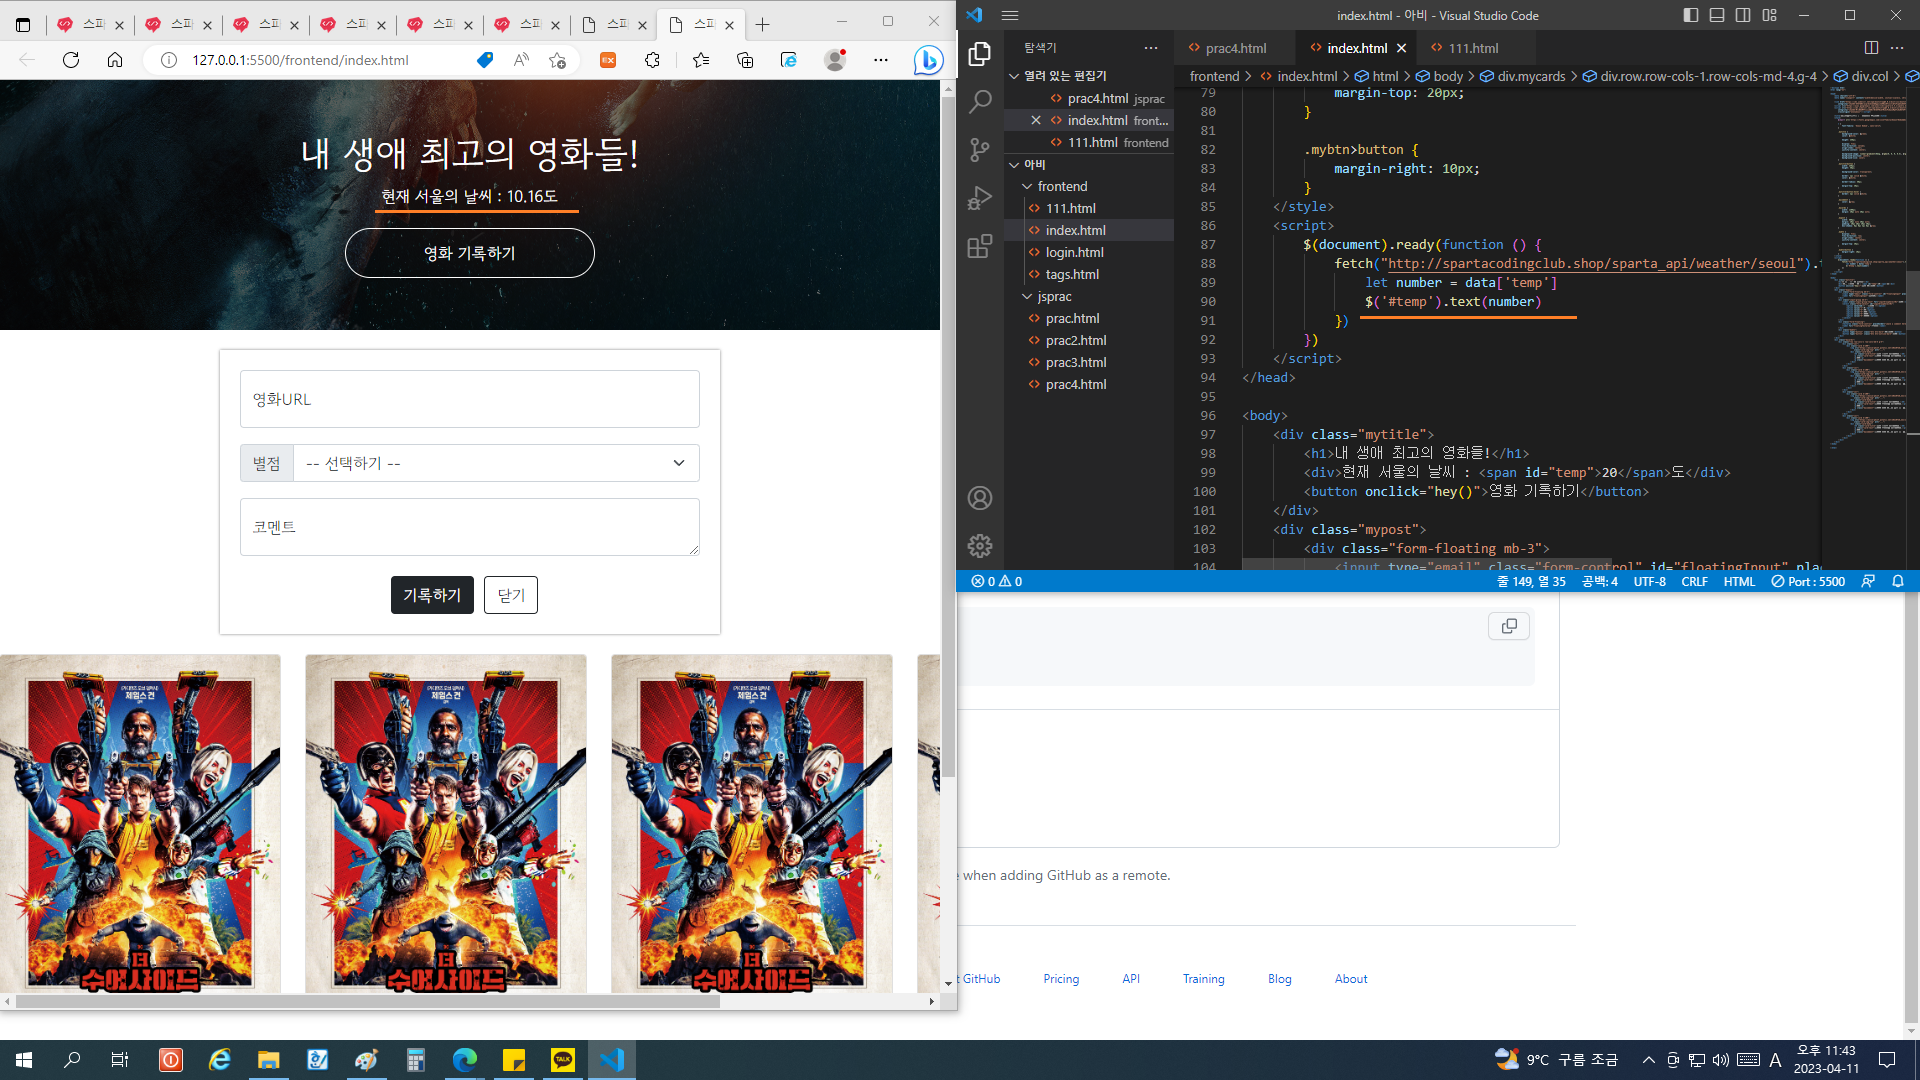
Task: Open File Explorer from the taskbar
Action: point(269,1060)
